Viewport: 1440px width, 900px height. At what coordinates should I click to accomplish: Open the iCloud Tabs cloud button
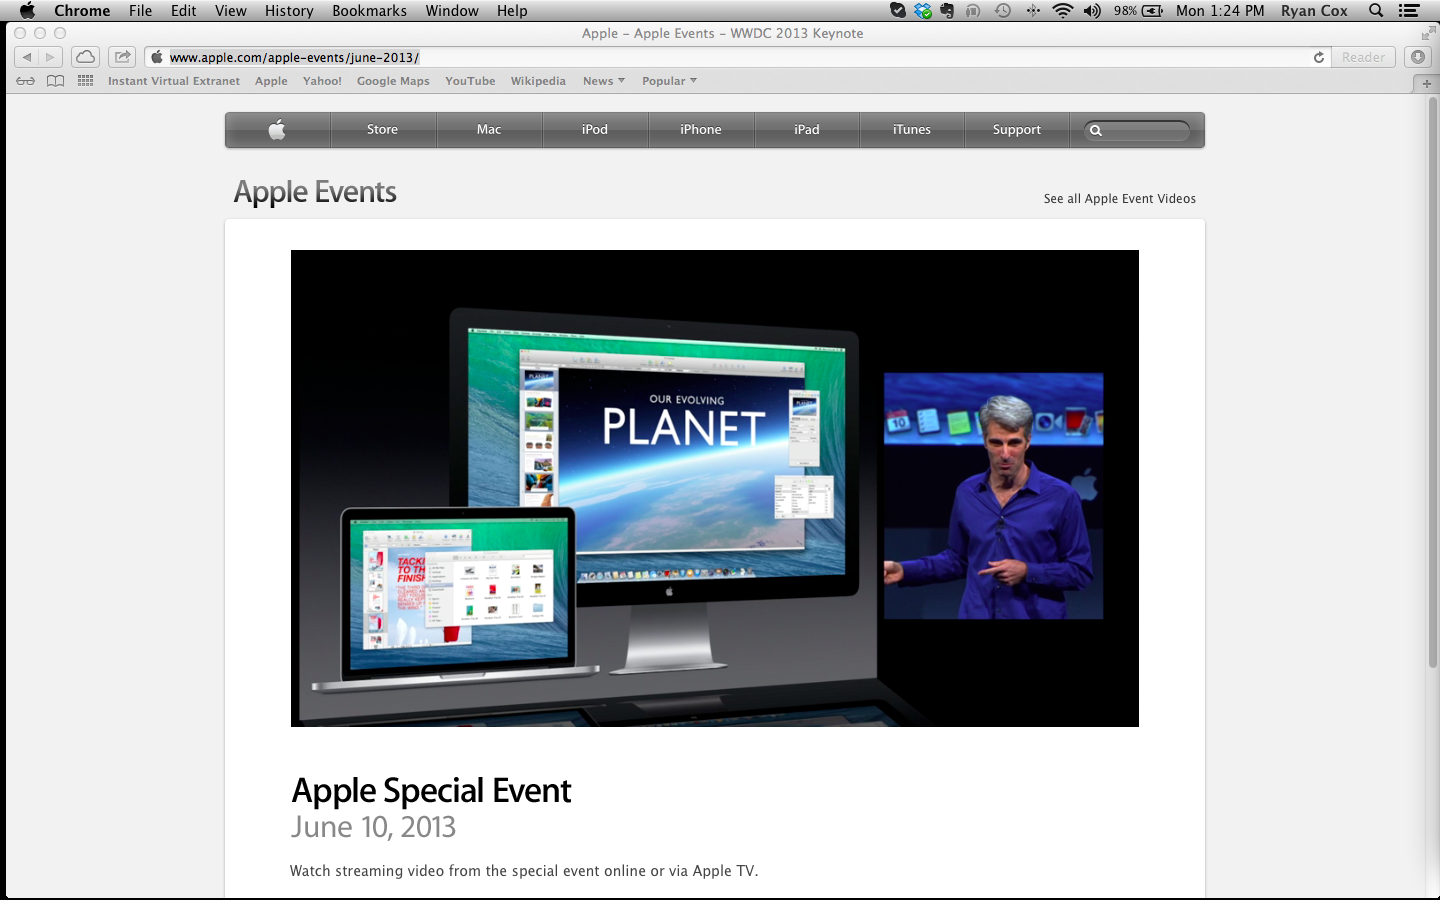coord(86,57)
